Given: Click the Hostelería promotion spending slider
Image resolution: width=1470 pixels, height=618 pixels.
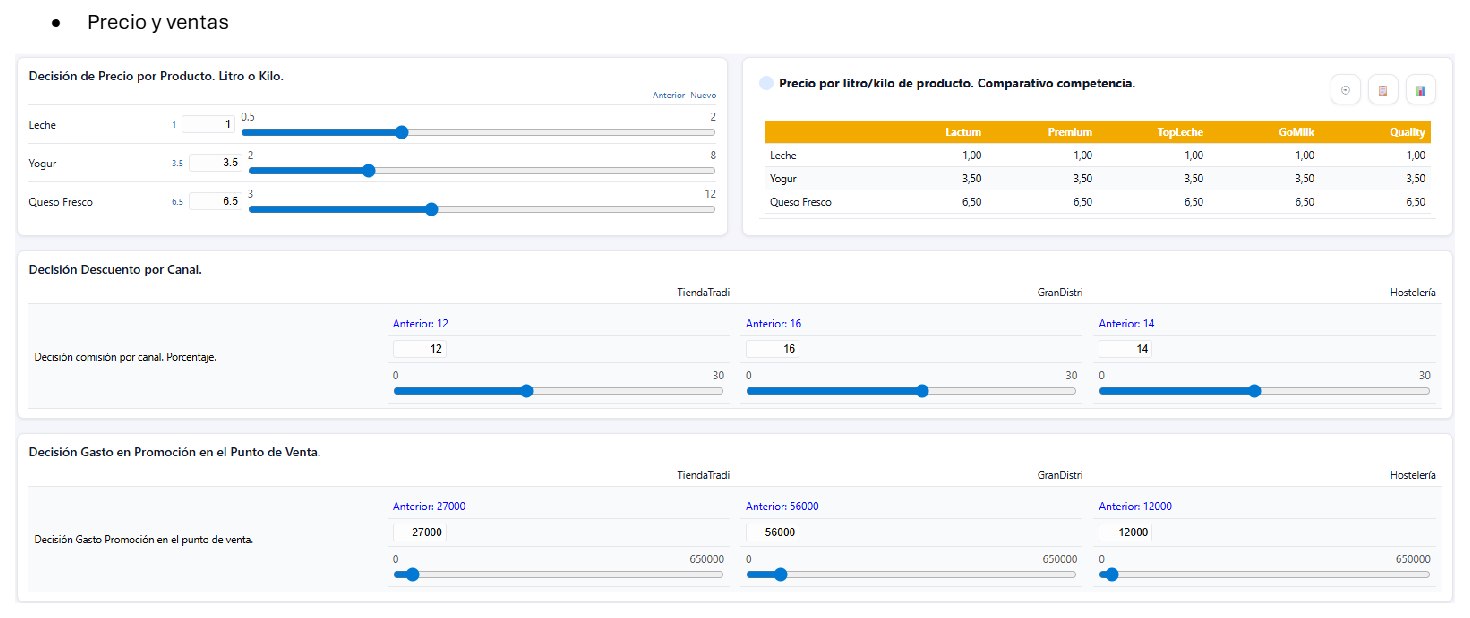Looking at the screenshot, I should point(1264,574).
